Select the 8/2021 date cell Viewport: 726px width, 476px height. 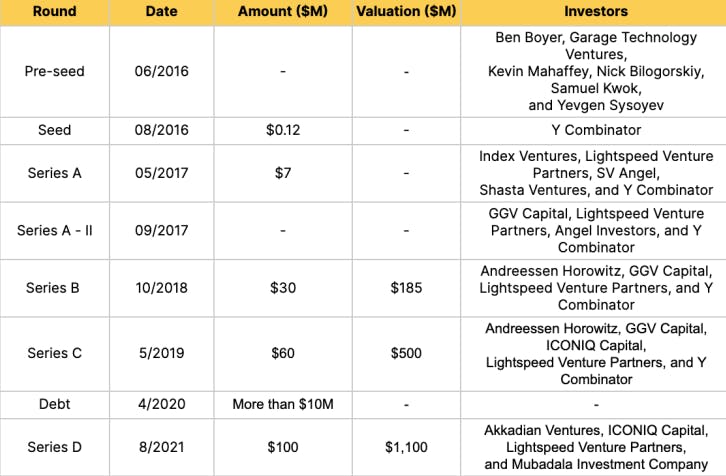pyautogui.click(x=160, y=448)
